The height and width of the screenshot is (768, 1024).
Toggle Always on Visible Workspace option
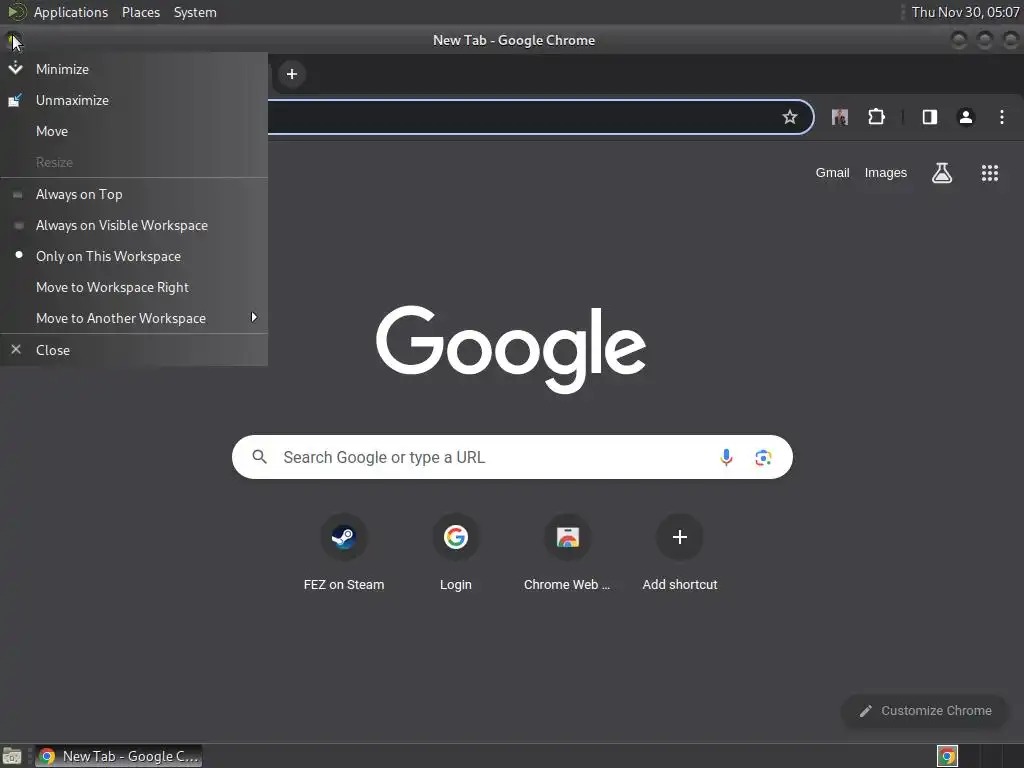click(x=134, y=225)
